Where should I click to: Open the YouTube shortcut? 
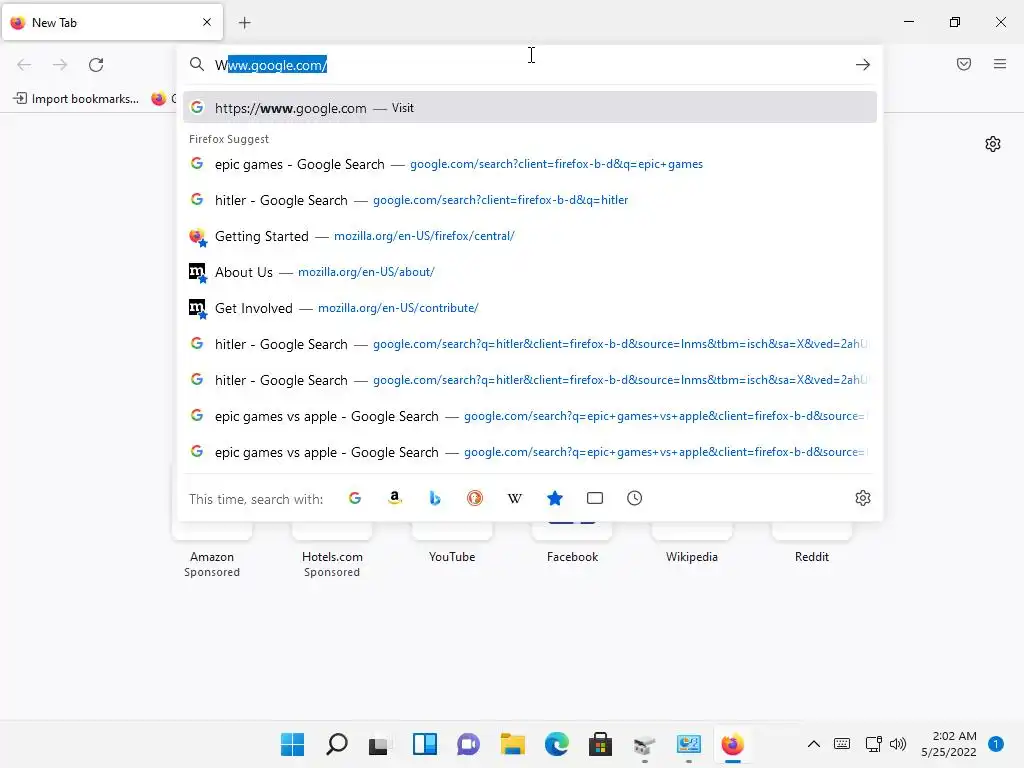click(452, 543)
